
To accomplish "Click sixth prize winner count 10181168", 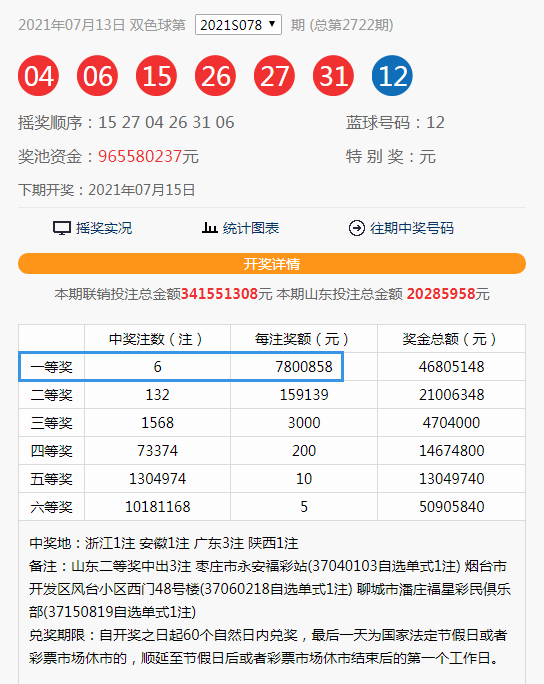I will pyautogui.click(x=157, y=507).
